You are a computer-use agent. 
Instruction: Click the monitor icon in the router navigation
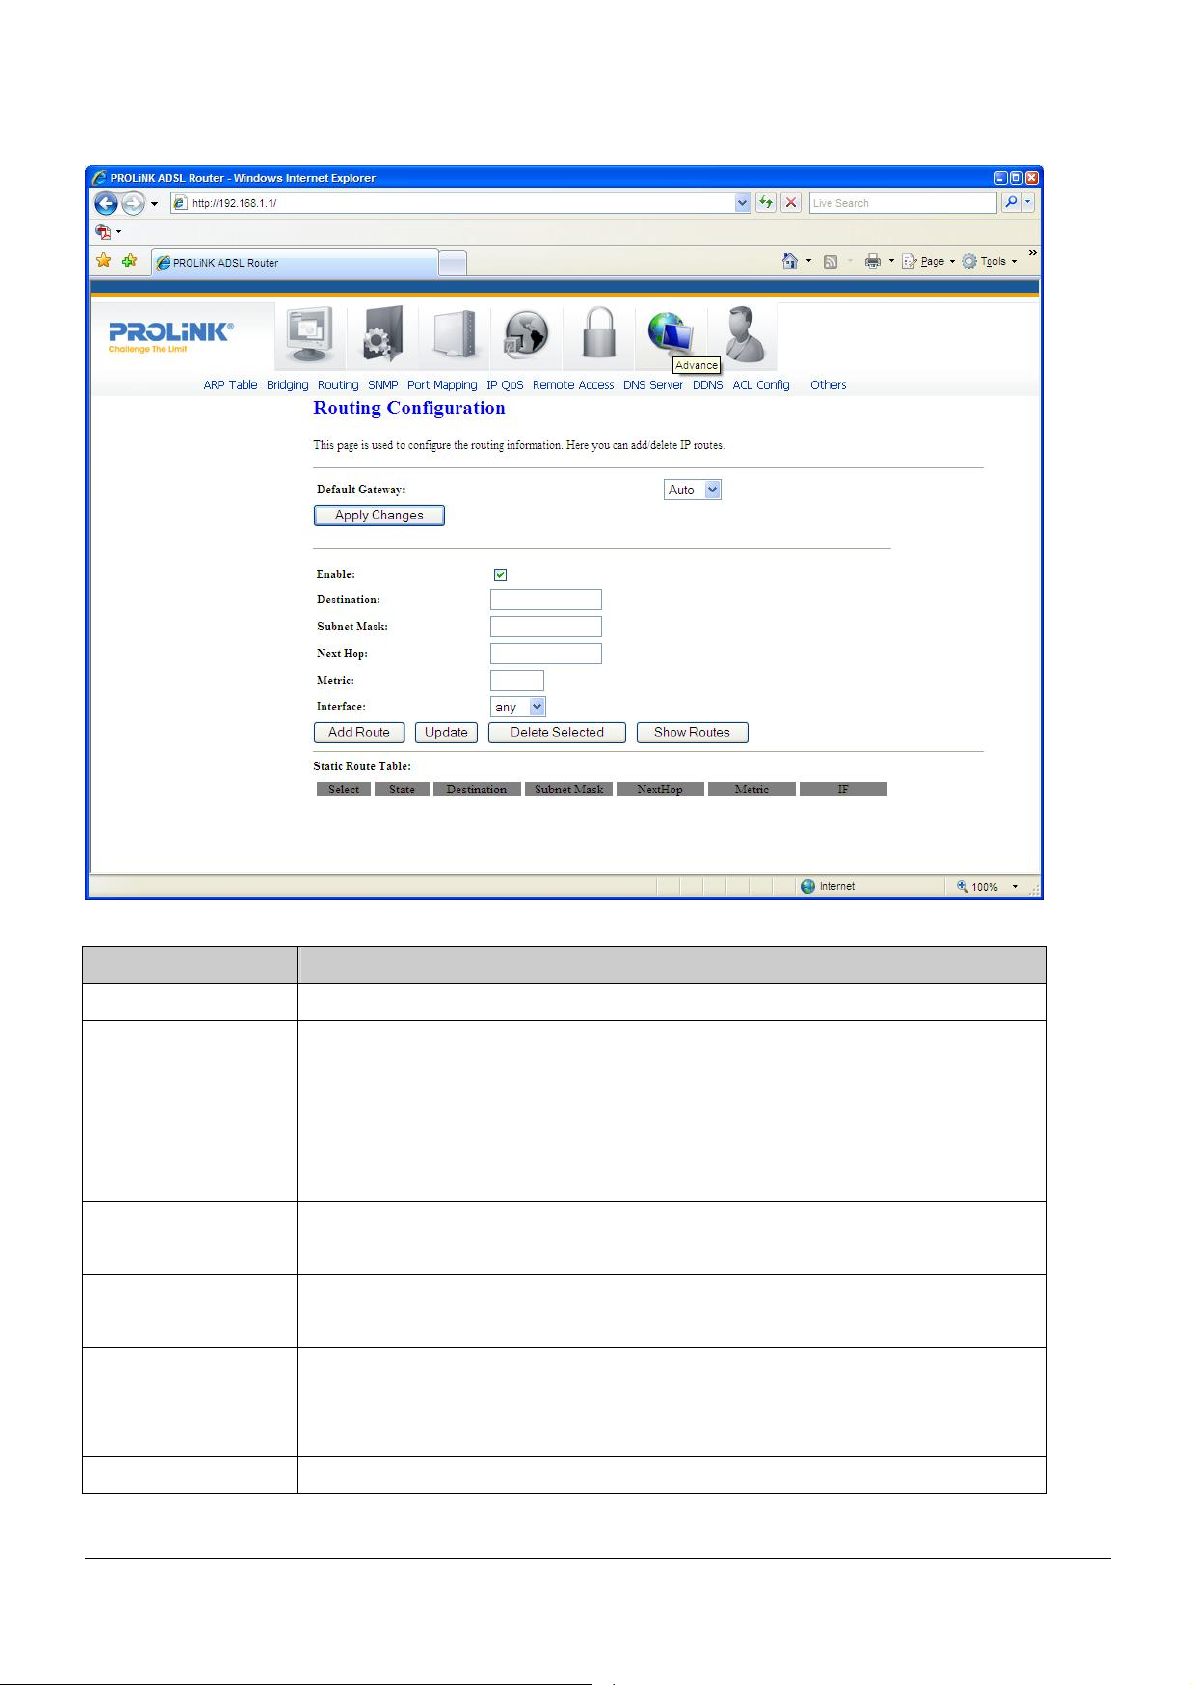click(x=310, y=336)
